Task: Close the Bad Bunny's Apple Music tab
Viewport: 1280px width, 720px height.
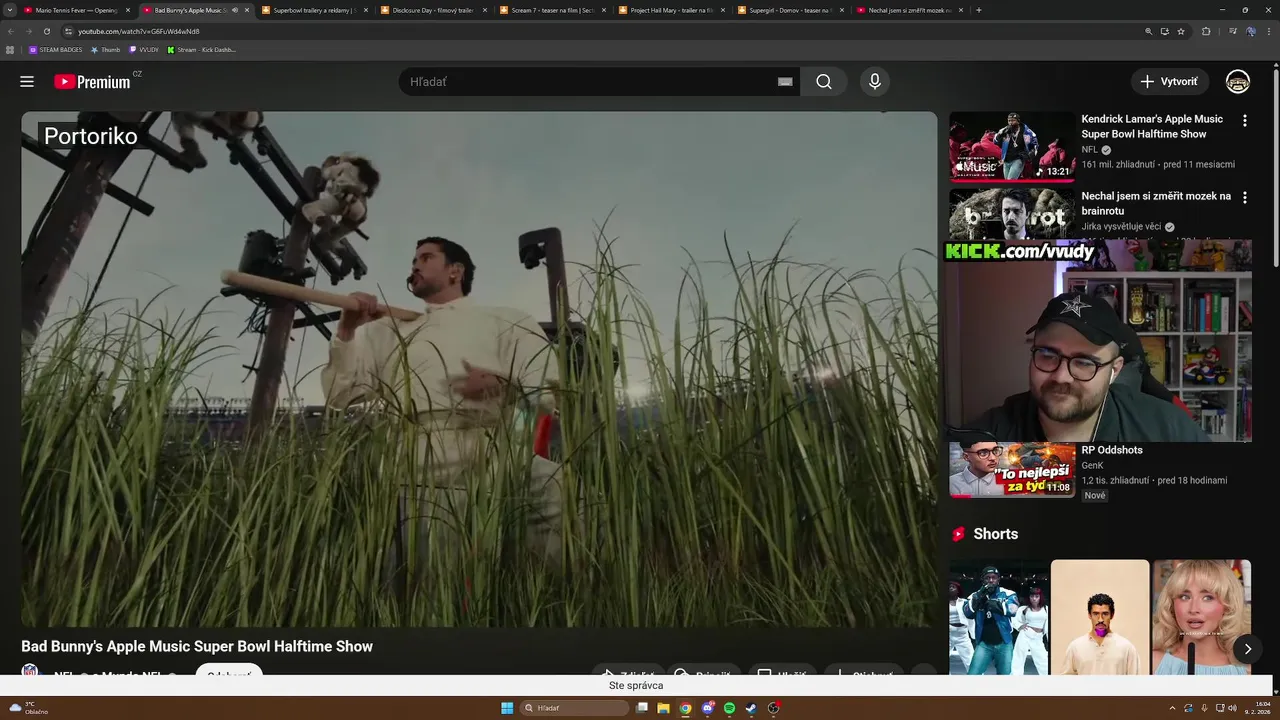Action: tap(247, 10)
